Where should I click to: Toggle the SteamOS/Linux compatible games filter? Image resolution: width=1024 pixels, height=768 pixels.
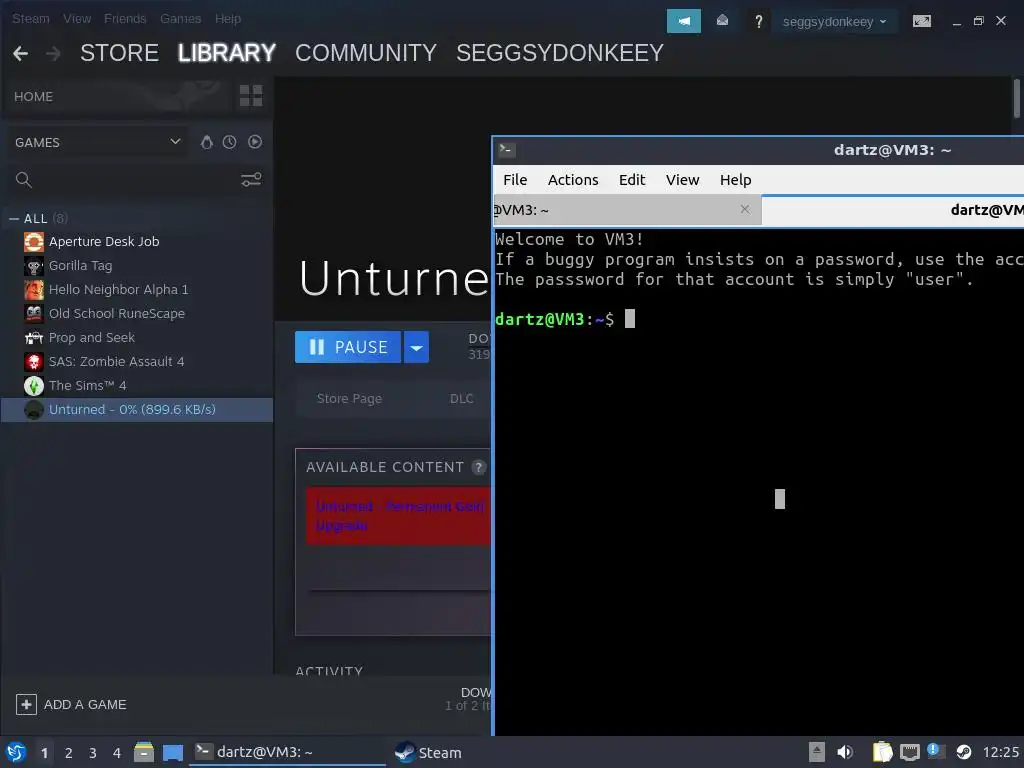[x=206, y=142]
